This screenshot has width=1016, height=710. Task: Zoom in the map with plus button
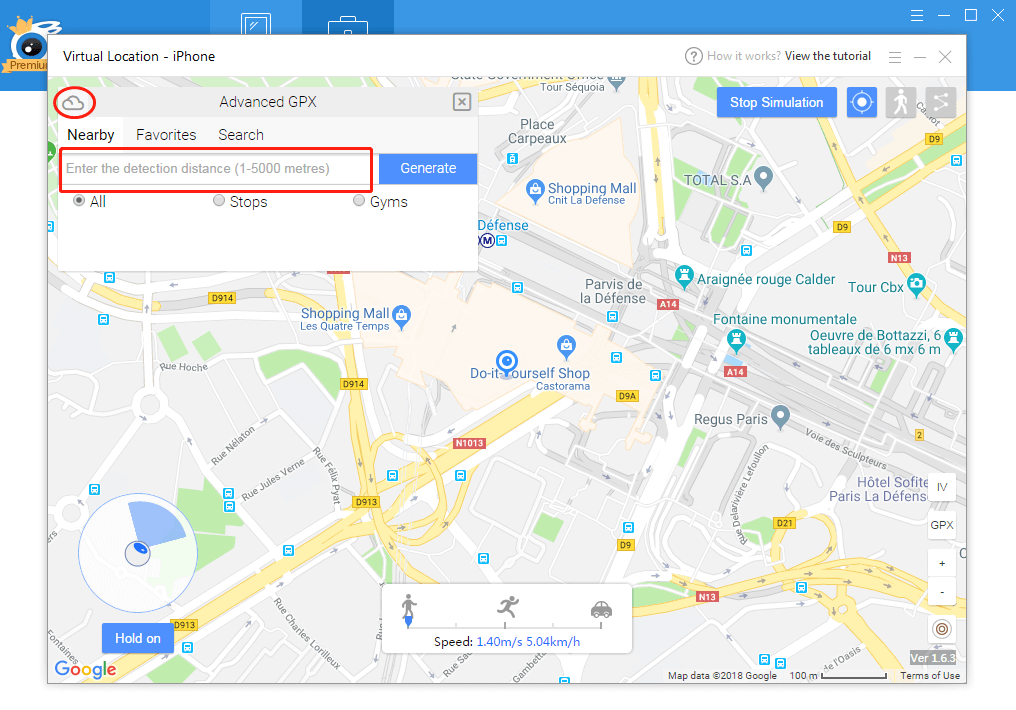coord(941,564)
